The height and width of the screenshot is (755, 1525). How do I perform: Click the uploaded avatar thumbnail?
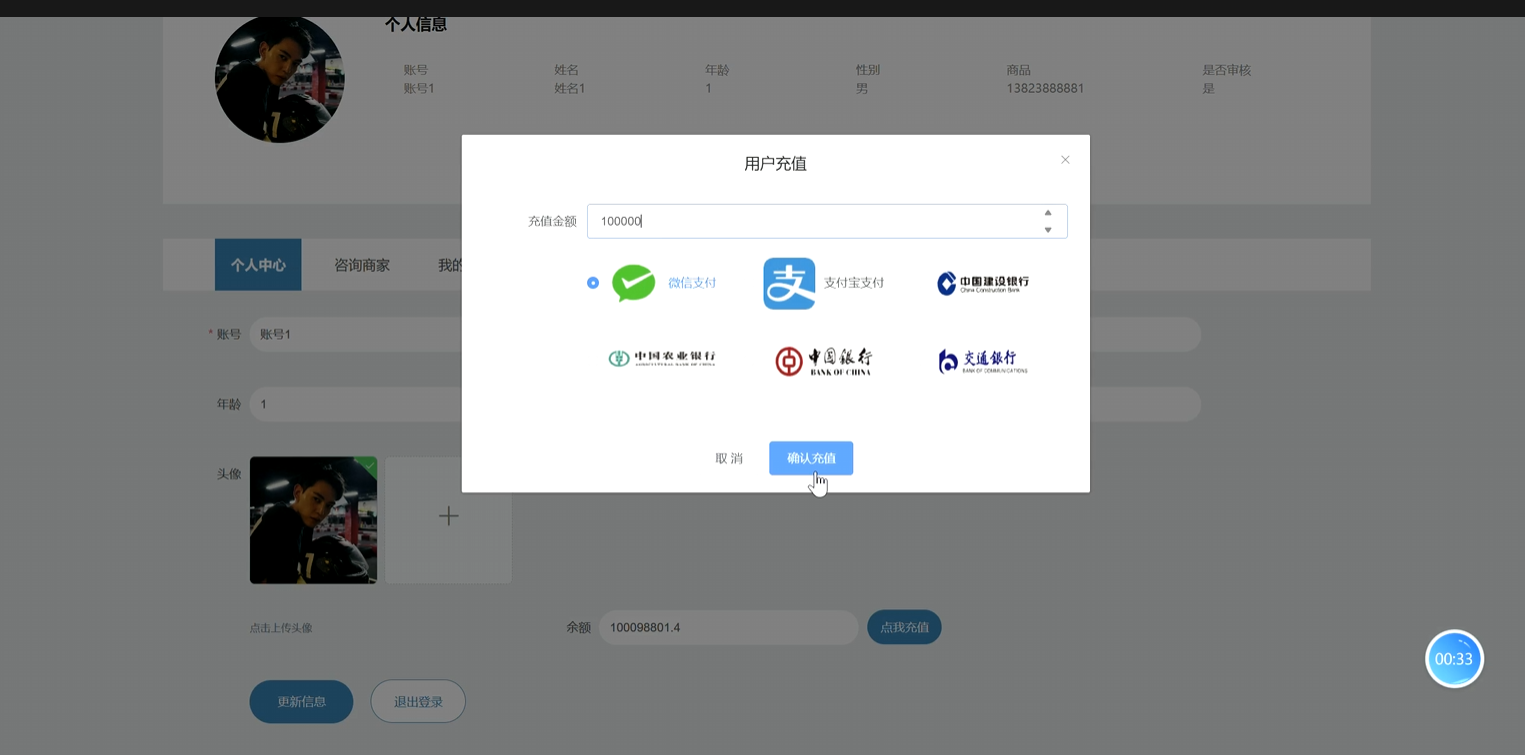[313, 520]
